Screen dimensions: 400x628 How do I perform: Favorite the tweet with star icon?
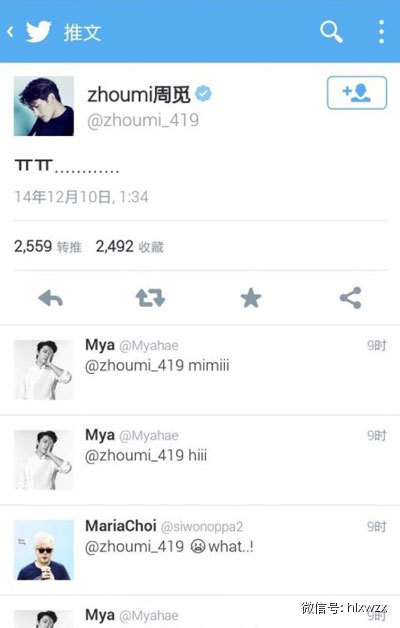pyautogui.click(x=251, y=298)
